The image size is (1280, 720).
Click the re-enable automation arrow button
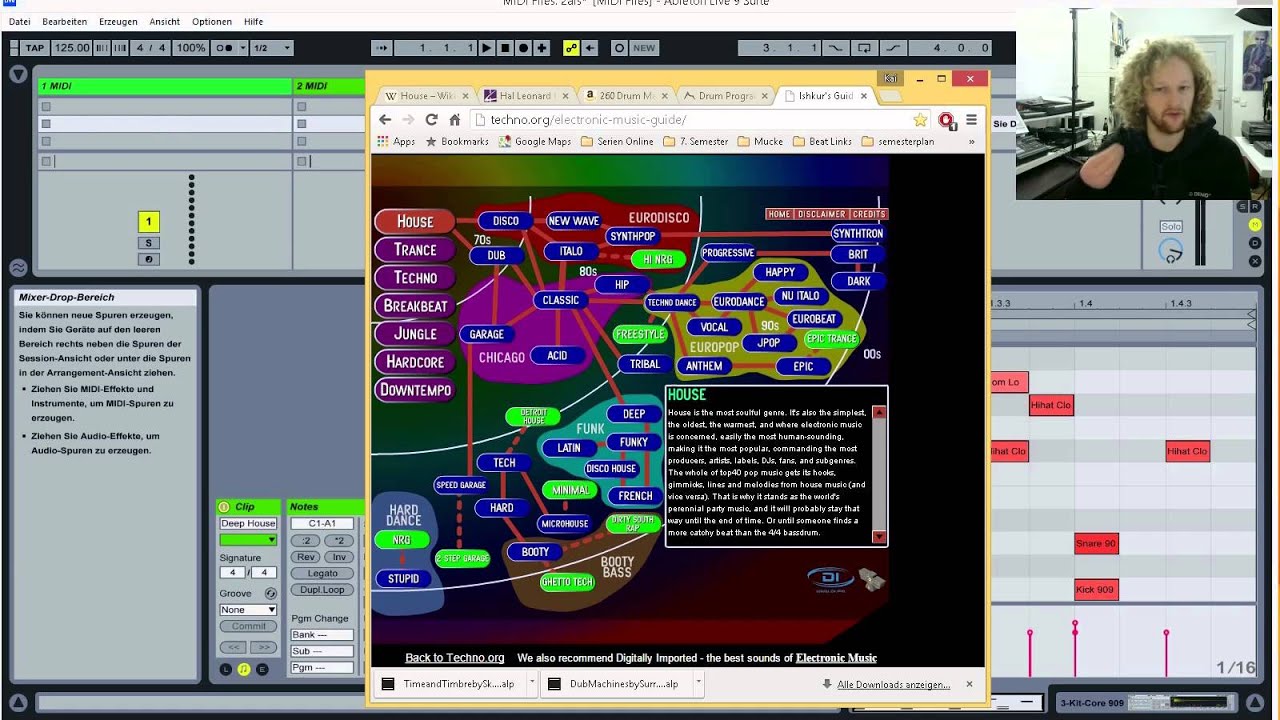[x=590, y=48]
